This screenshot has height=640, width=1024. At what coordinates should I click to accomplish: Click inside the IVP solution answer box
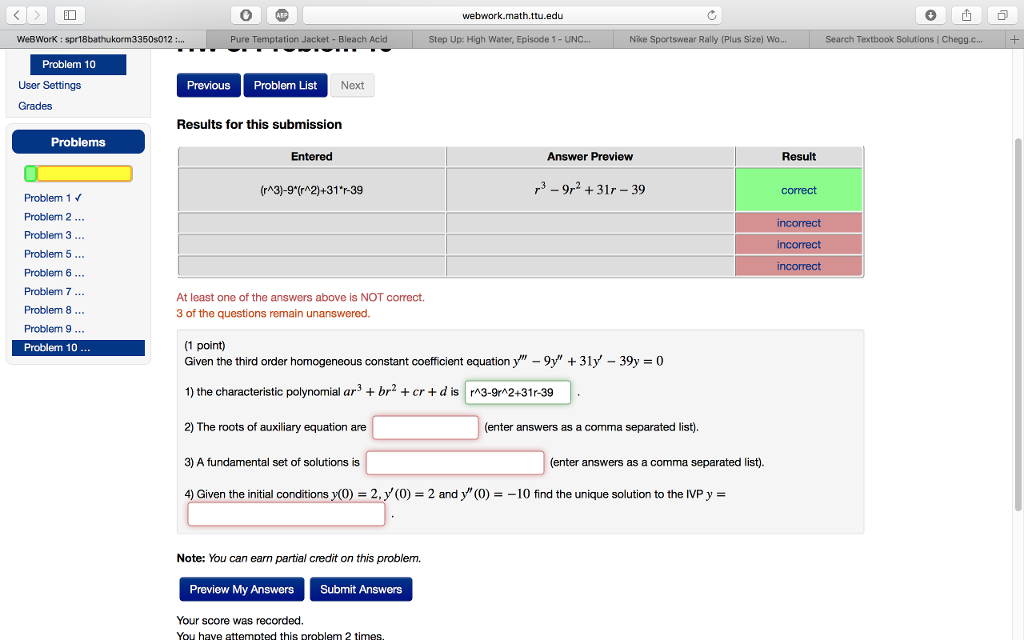tap(285, 513)
